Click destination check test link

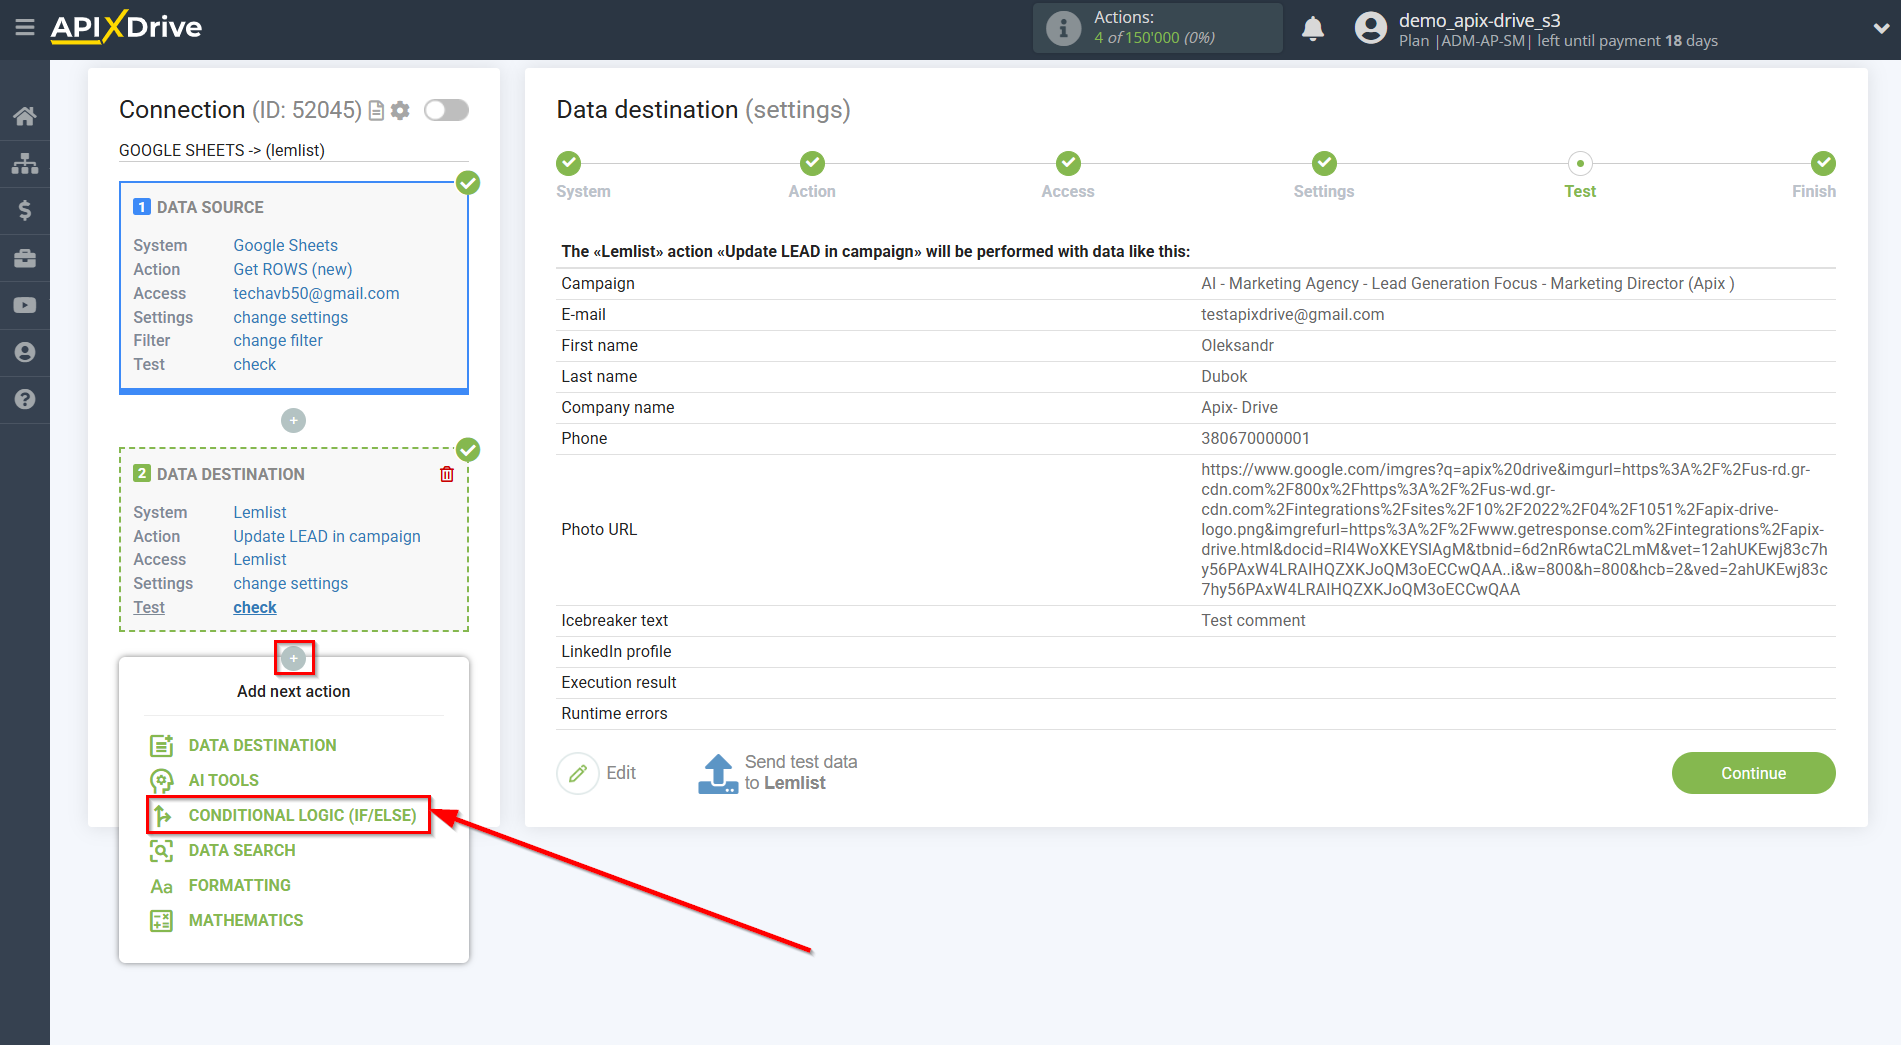(254, 607)
